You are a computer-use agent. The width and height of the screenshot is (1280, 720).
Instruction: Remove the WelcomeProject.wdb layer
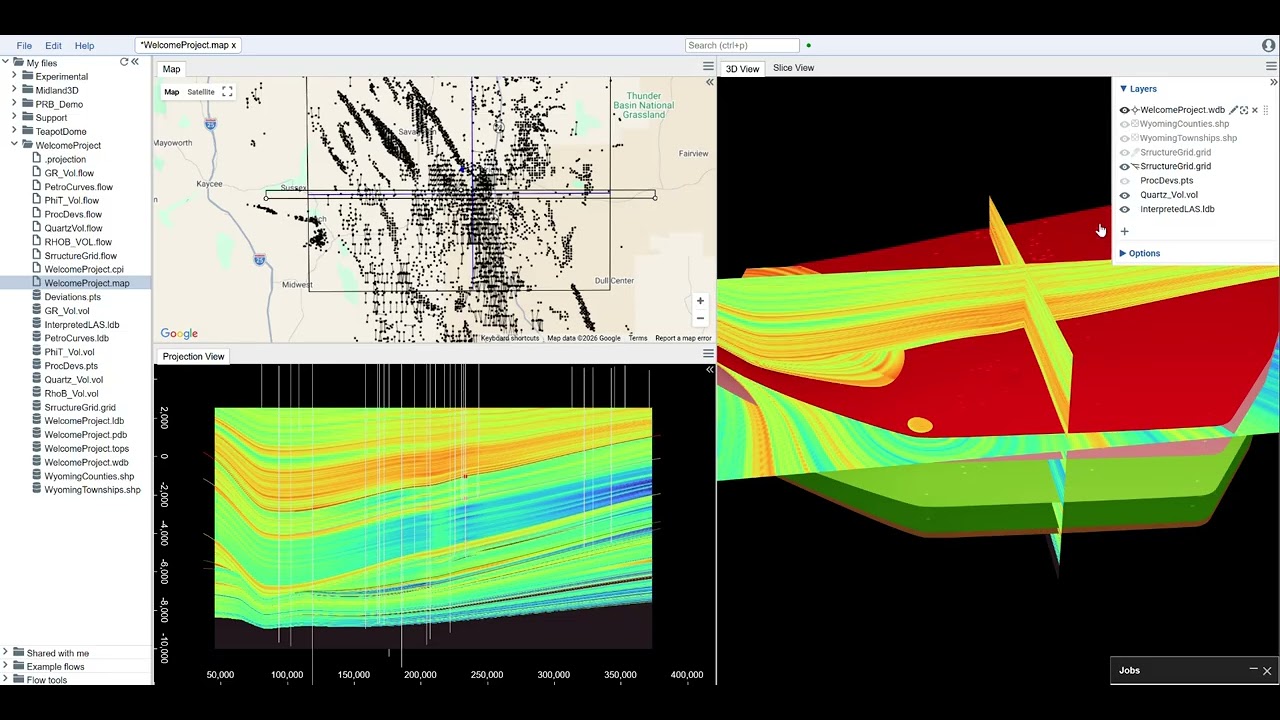pyautogui.click(x=1255, y=110)
